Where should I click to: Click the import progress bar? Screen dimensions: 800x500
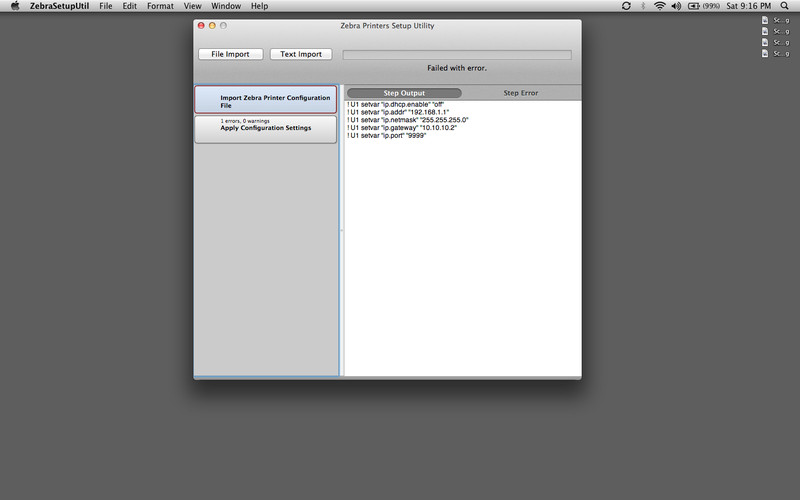(x=457, y=55)
